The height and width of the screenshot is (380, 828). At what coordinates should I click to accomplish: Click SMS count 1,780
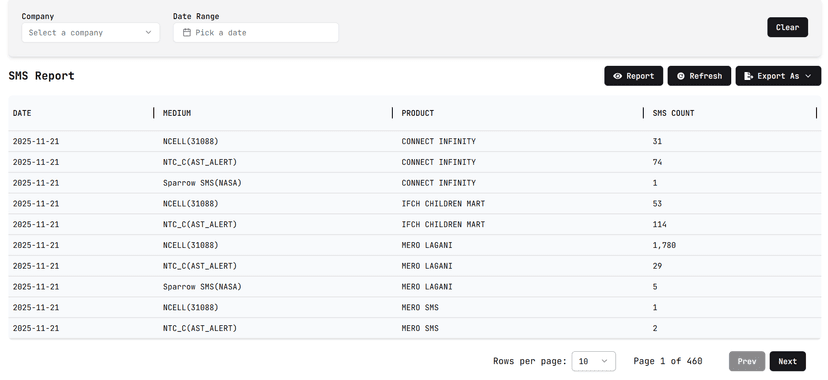664,245
